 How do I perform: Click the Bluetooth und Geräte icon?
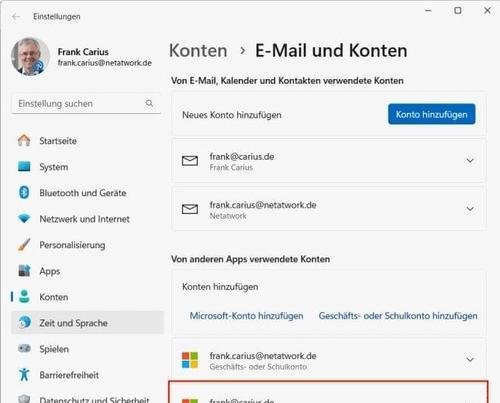[24, 192]
